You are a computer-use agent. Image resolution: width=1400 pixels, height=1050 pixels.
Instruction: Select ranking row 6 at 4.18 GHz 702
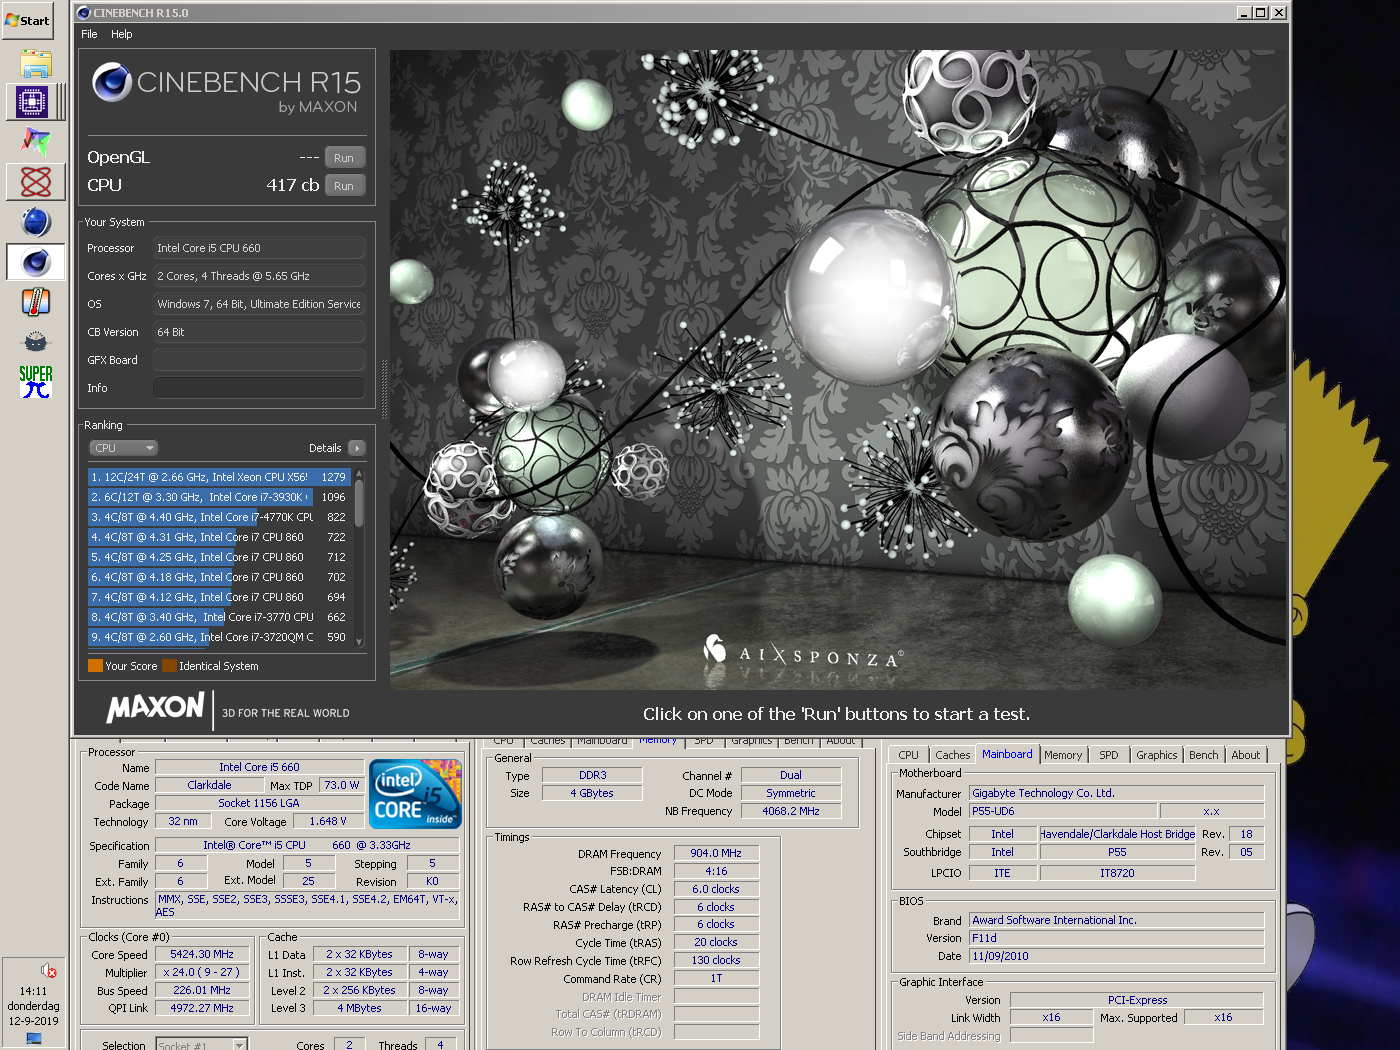[219, 577]
